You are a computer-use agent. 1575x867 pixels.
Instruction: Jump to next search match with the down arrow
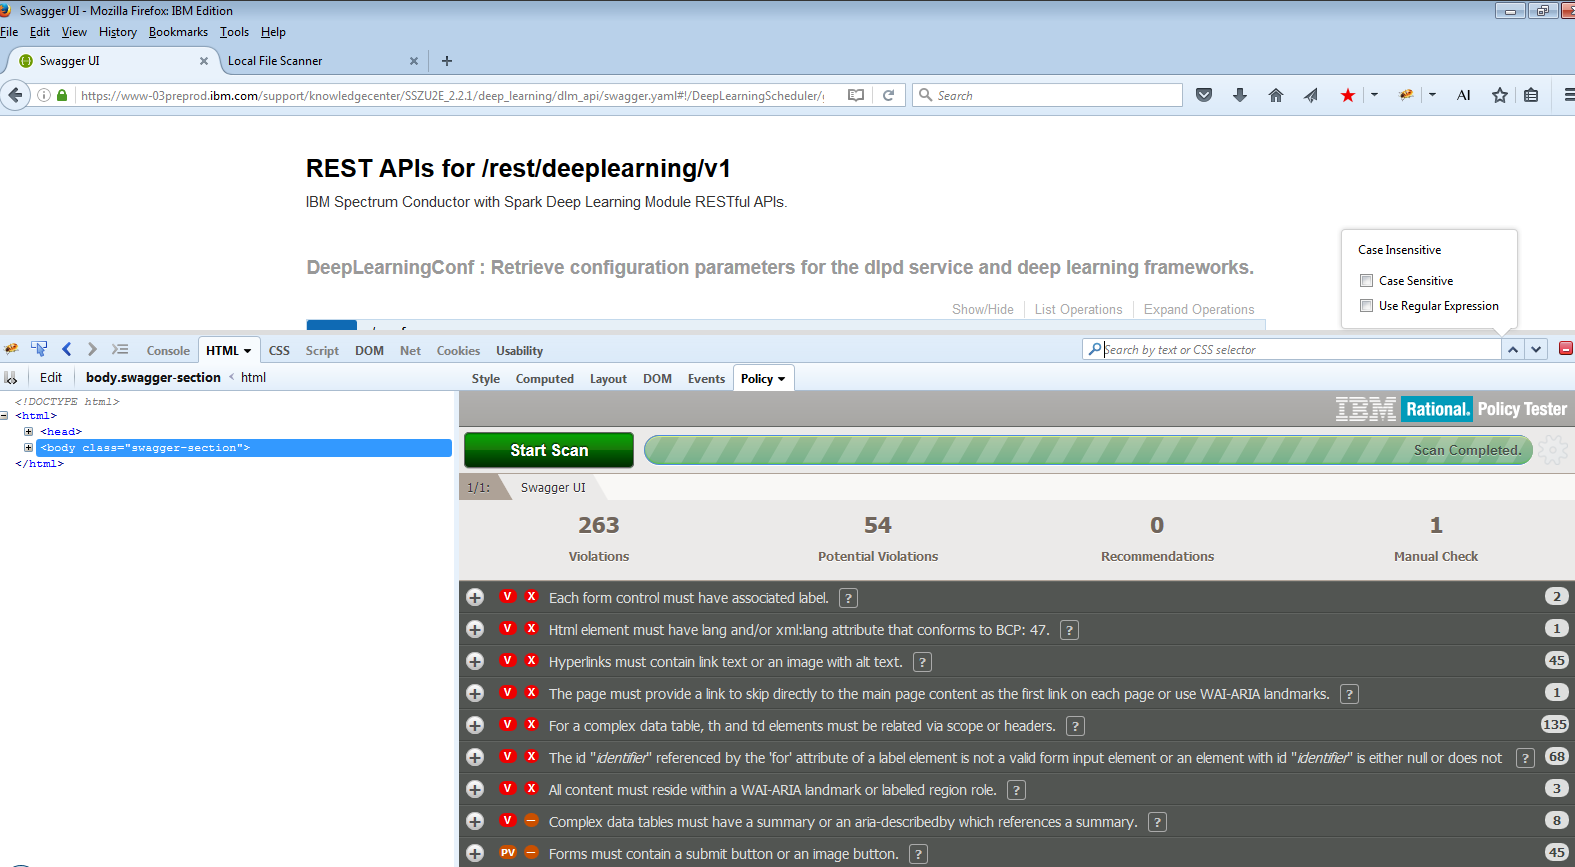click(1537, 349)
